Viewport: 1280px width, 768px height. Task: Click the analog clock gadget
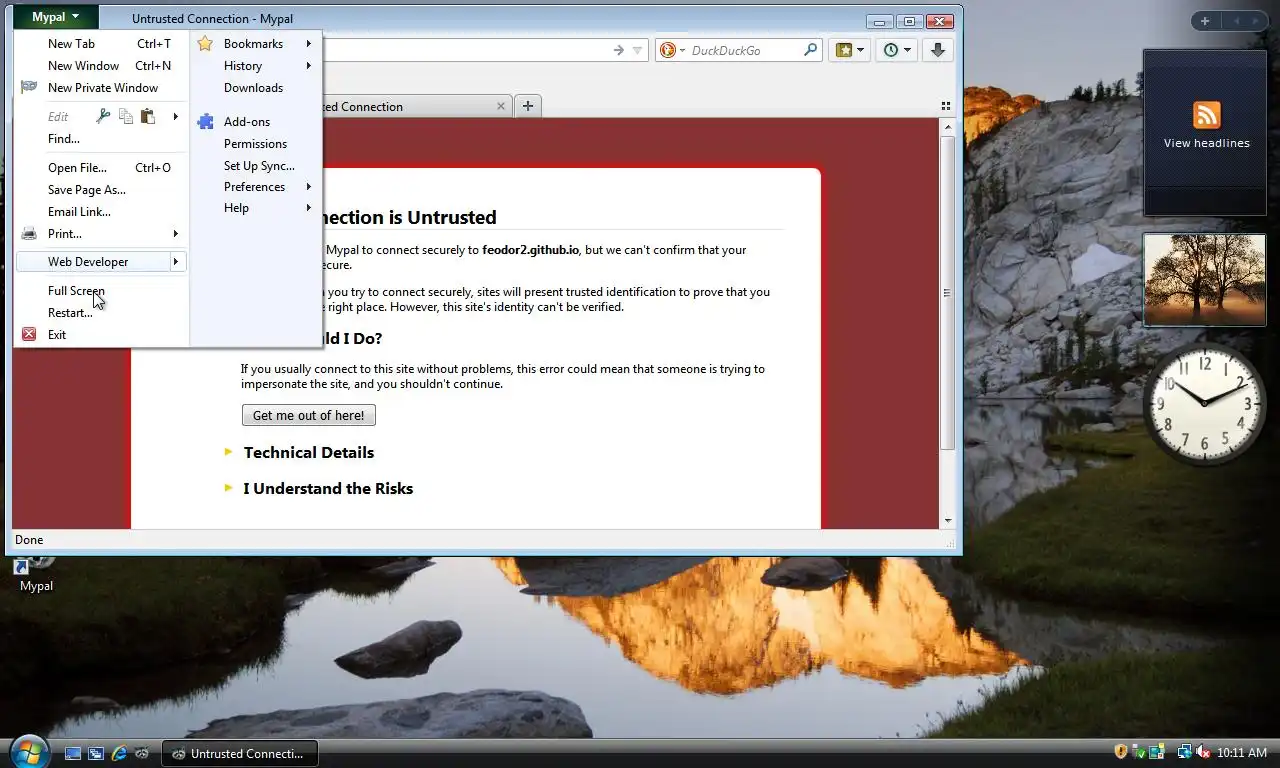(1204, 403)
